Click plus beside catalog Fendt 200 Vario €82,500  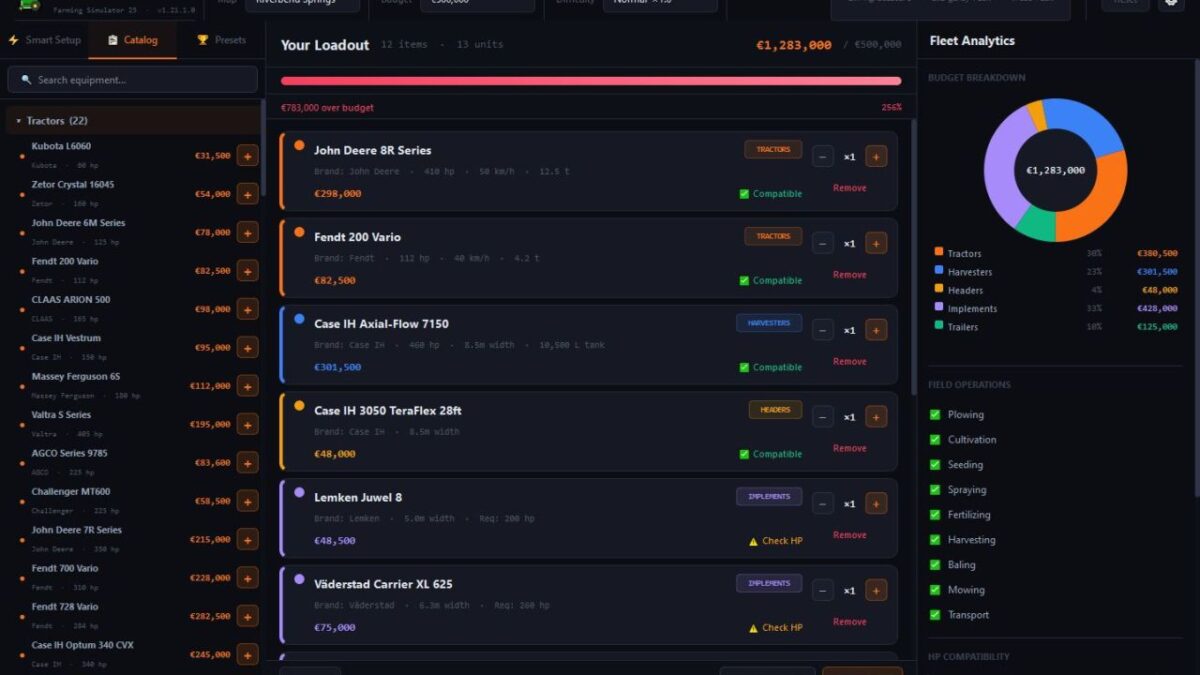coord(247,271)
